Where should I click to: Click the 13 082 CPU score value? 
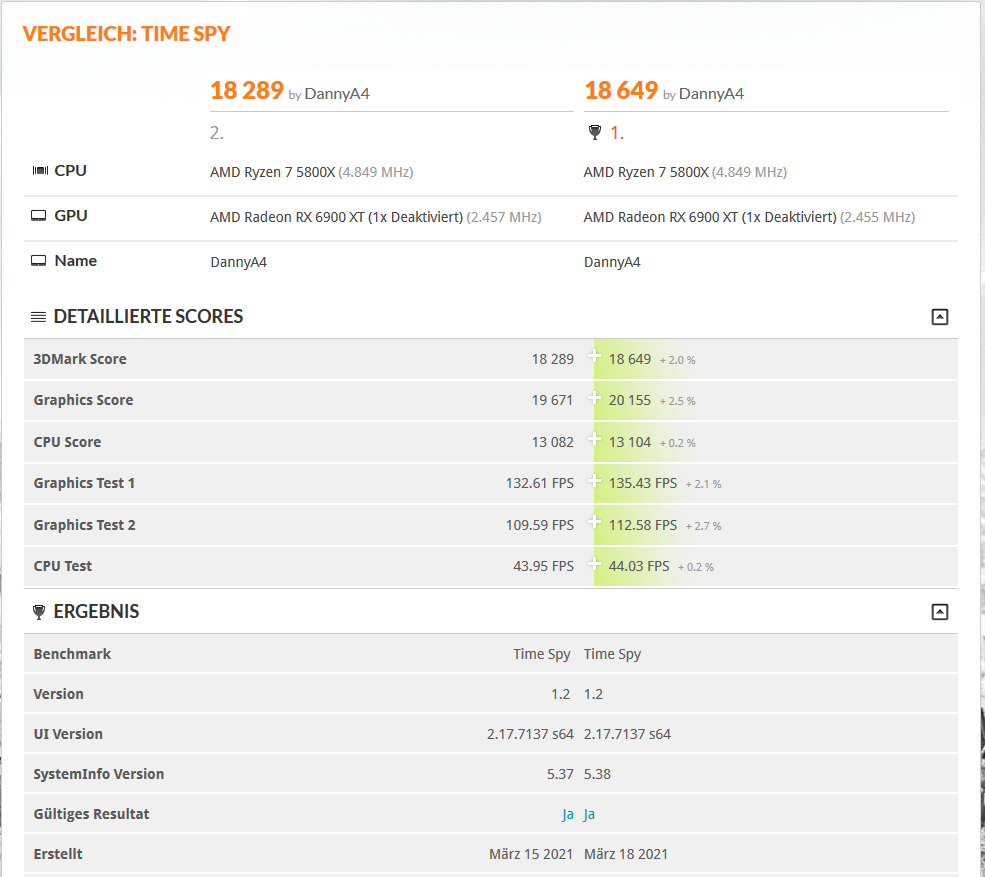[x=552, y=442]
